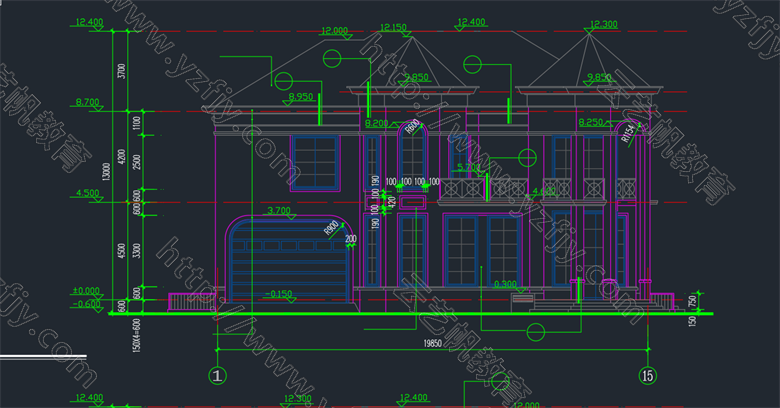Select the R900 garage arch radius
The width and height of the screenshot is (780, 408).
coord(331,228)
